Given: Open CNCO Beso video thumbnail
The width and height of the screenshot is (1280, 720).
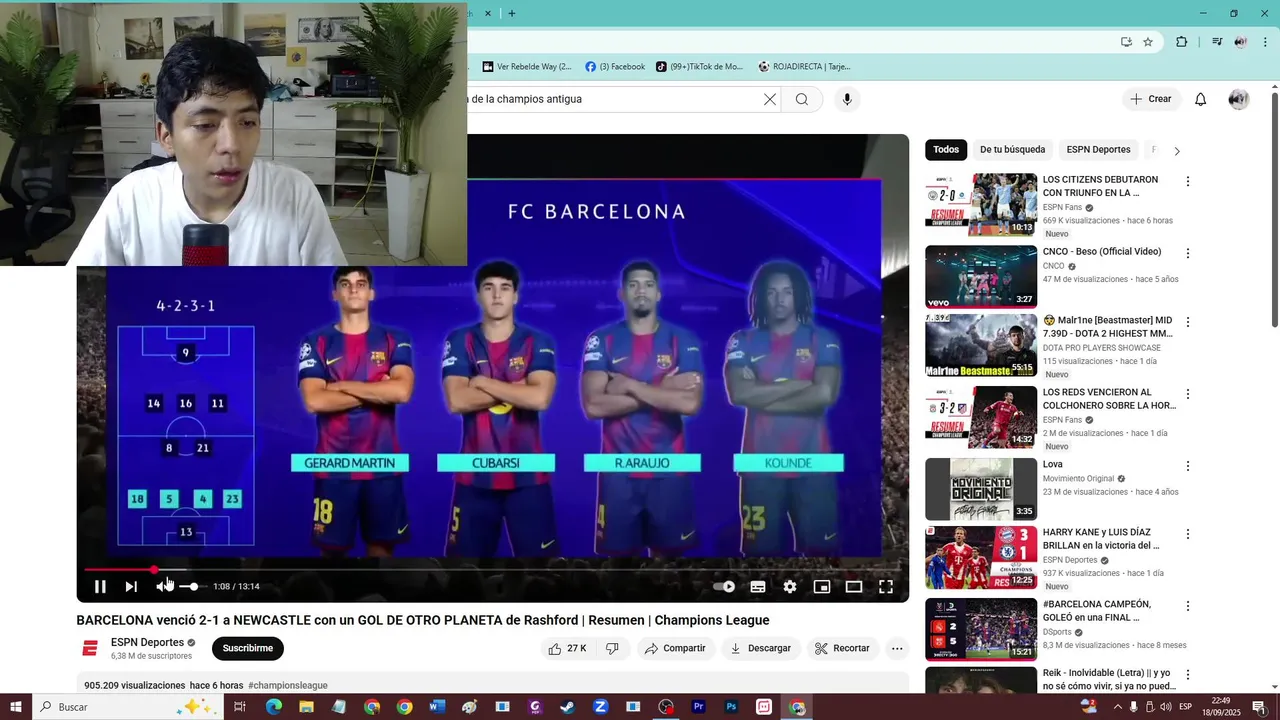Looking at the screenshot, I should coord(981,277).
